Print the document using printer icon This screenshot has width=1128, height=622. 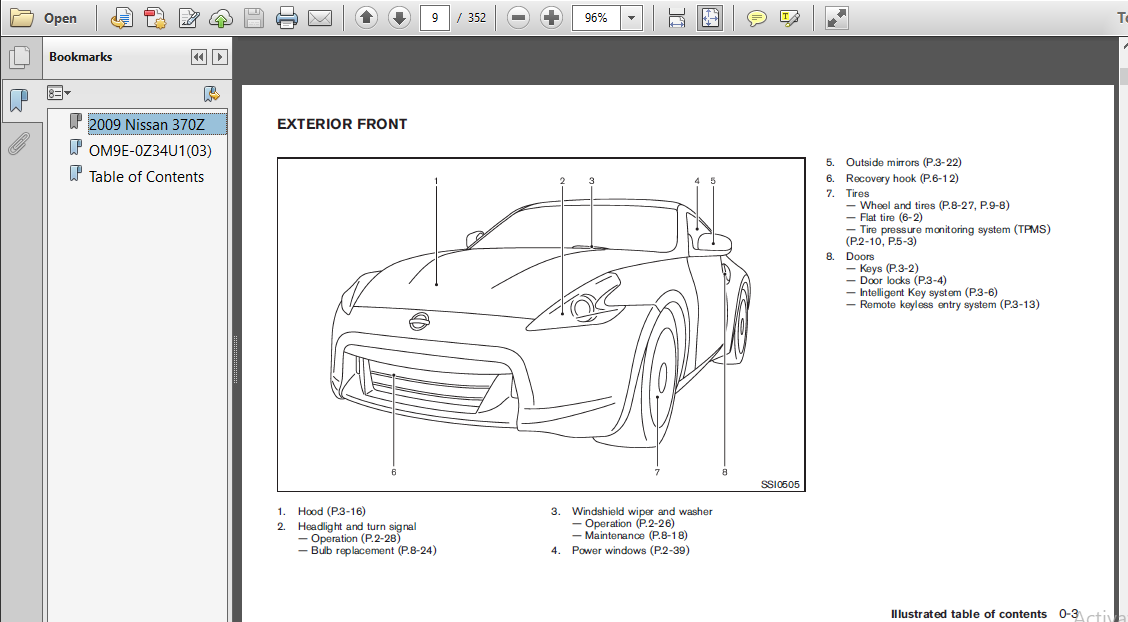tap(286, 18)
